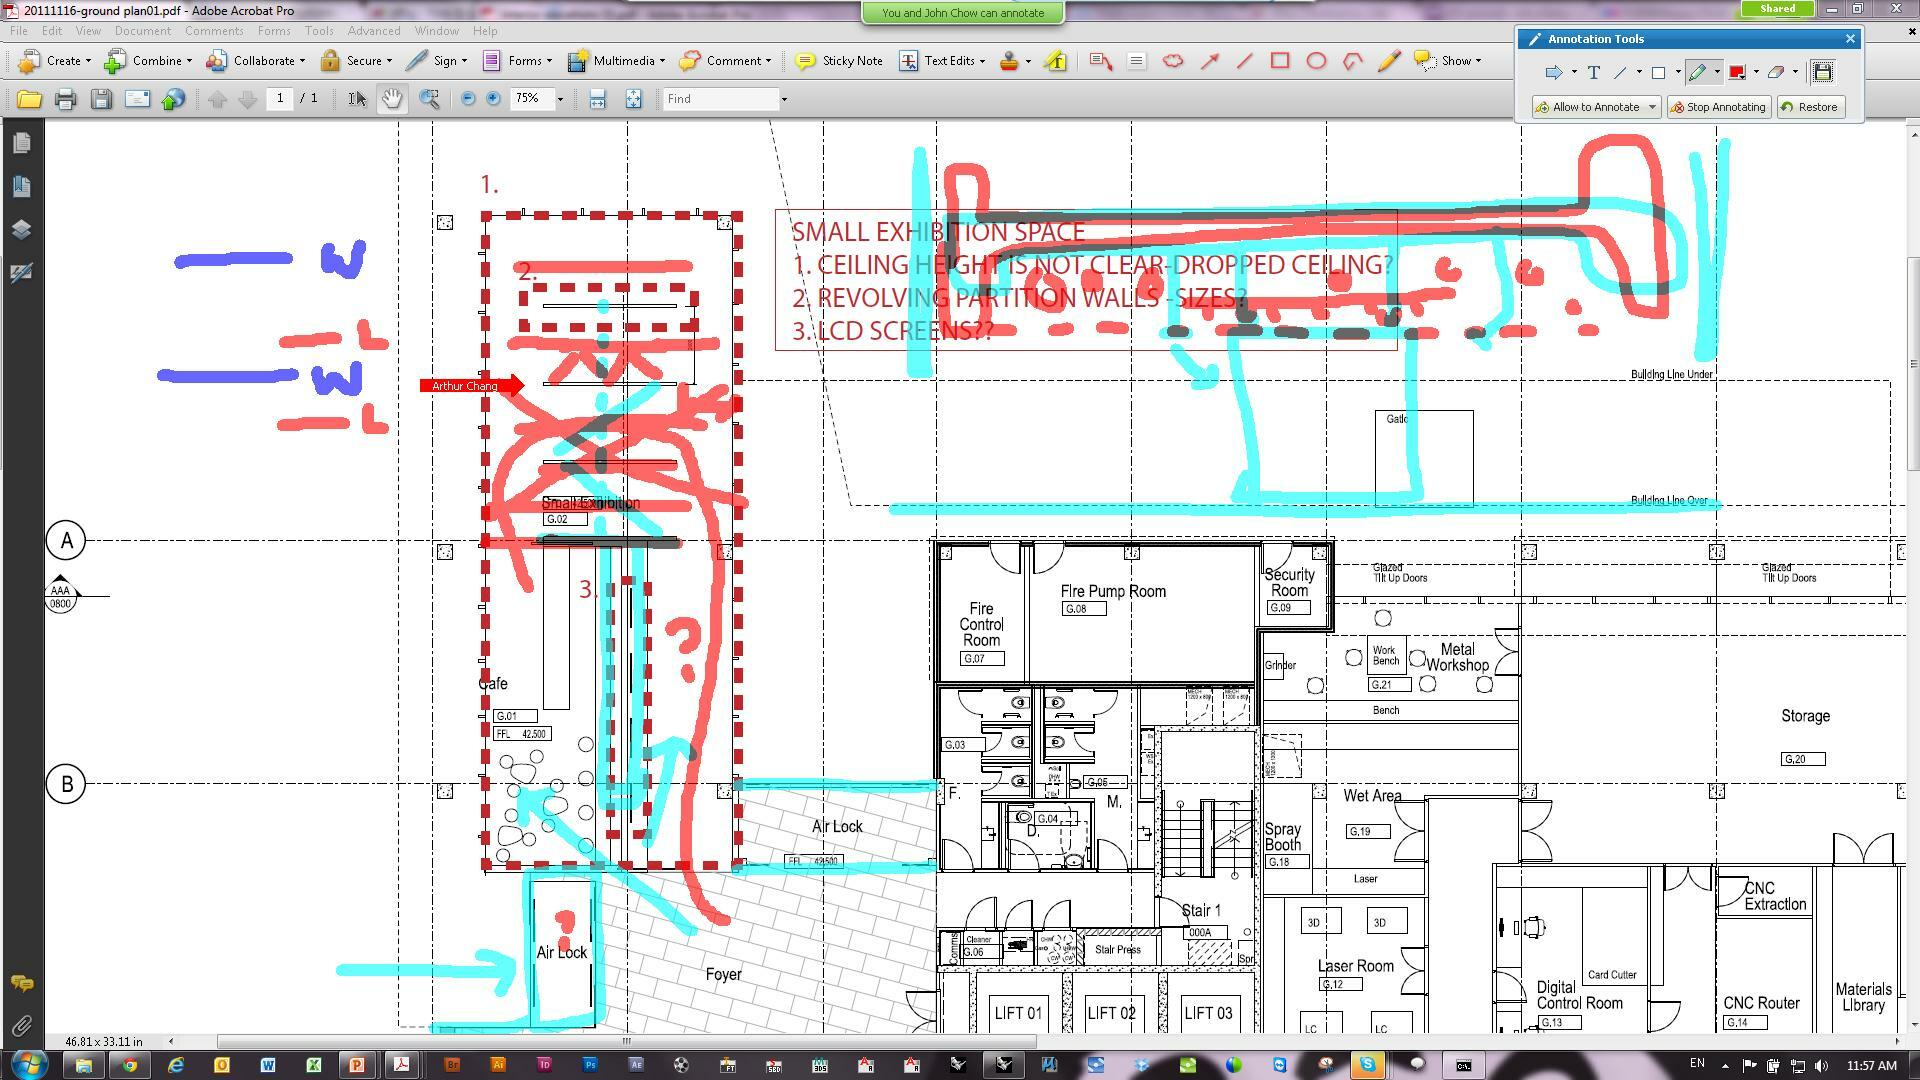1920x1080 pixels.
Task: Print the document with printer icon
Action: [66, 99]
